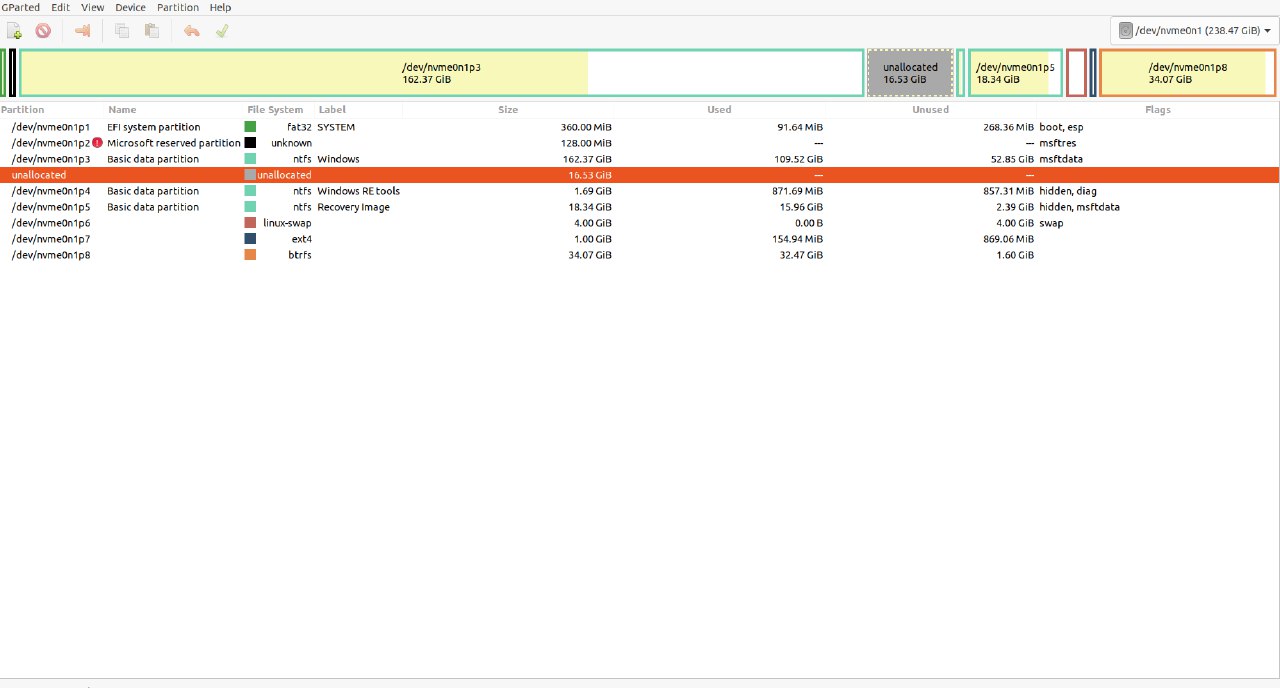Viewport: 1280px width, 688px height.
Task: Click the Paste partition toolbar icon
Action: (152, 31)
